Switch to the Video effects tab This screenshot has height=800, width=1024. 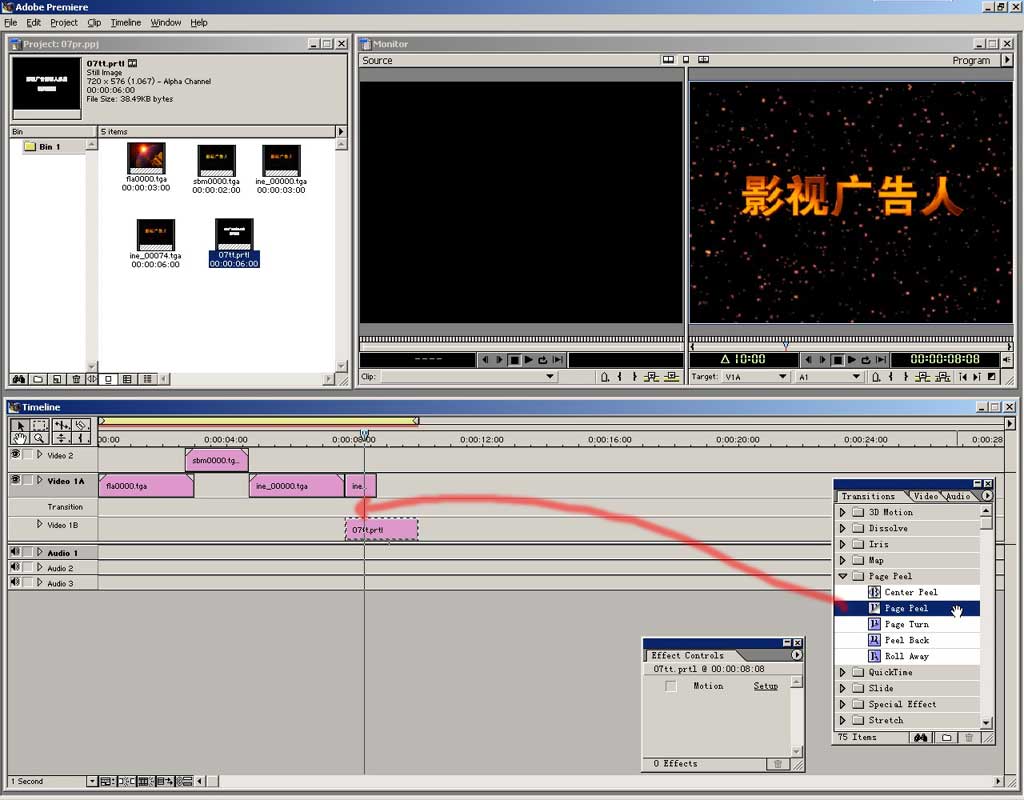(925, 496)
